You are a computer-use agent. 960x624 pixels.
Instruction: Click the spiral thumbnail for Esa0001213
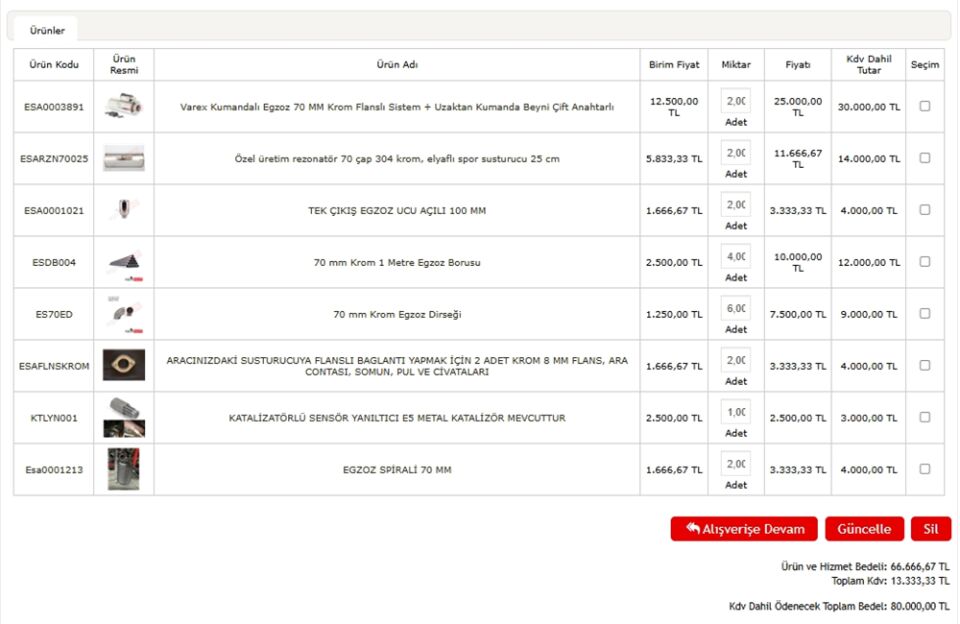(x=124, y=469)
